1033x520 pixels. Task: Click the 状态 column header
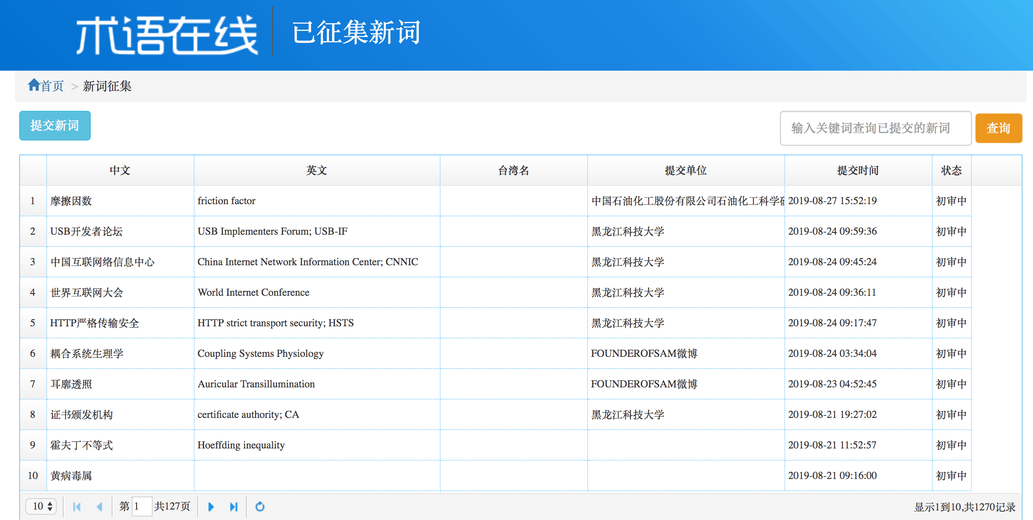[x=951, y=170]
